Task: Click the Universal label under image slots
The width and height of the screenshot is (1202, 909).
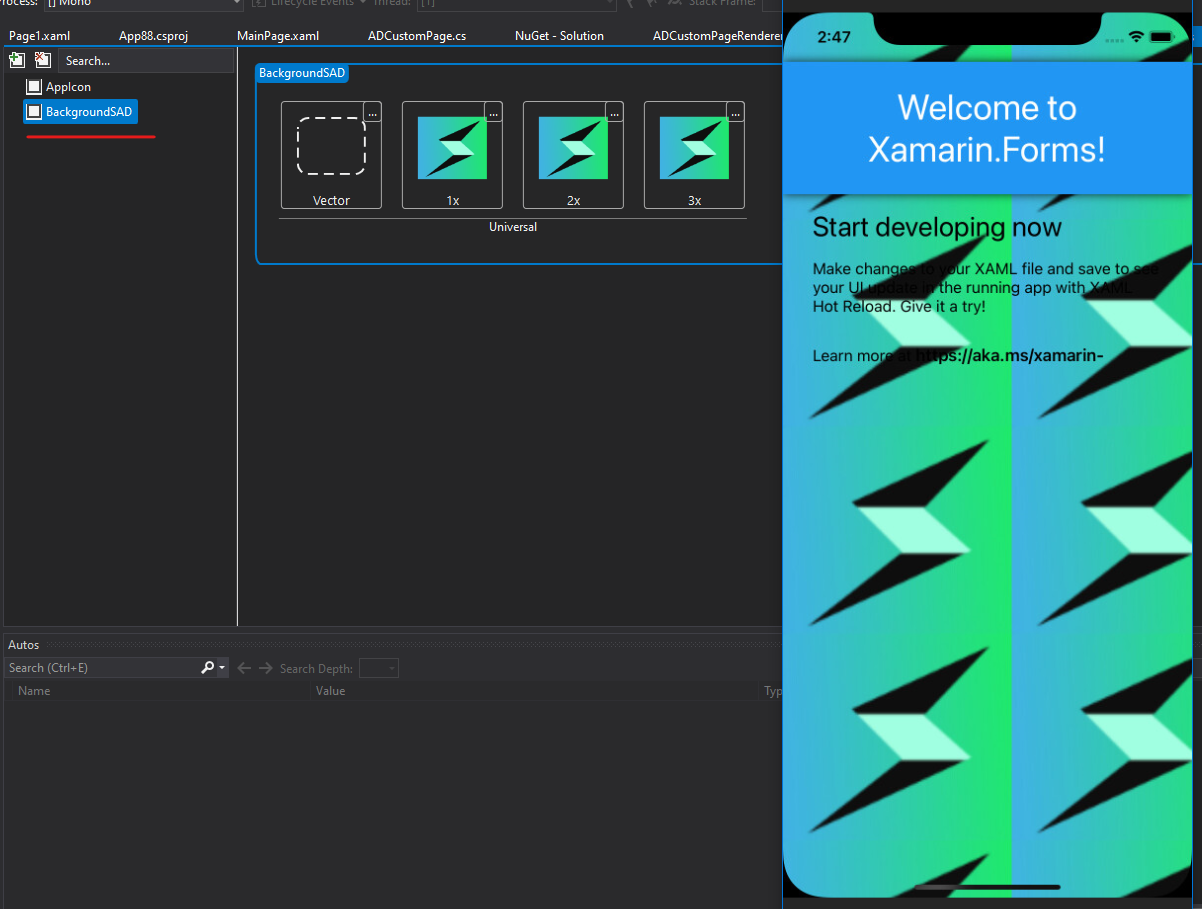Action: coord(513,227)
